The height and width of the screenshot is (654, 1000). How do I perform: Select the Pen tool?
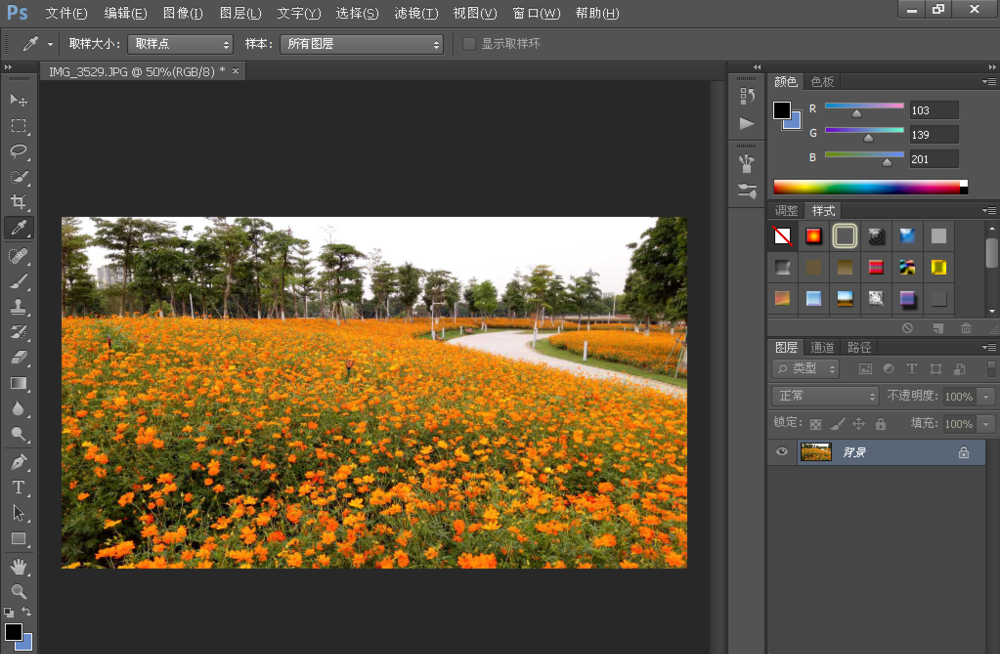tap(18, 462)
